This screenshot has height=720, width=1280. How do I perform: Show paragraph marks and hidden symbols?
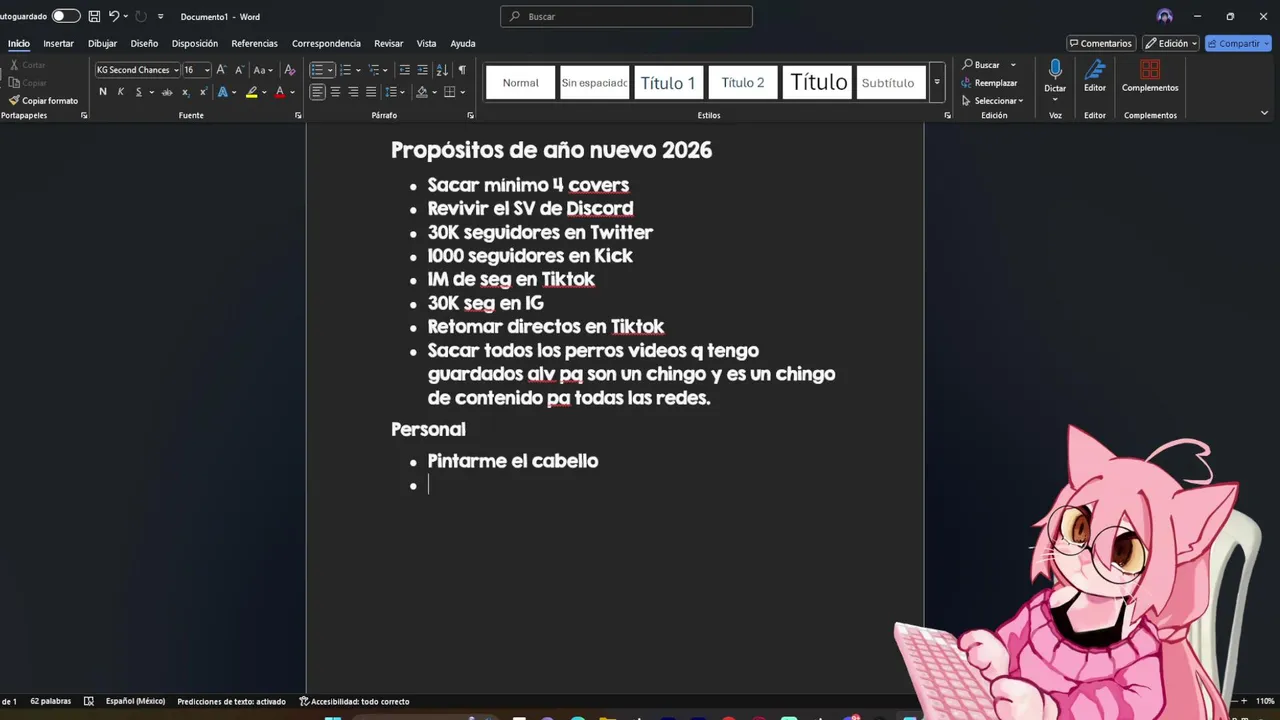point(461,70)
